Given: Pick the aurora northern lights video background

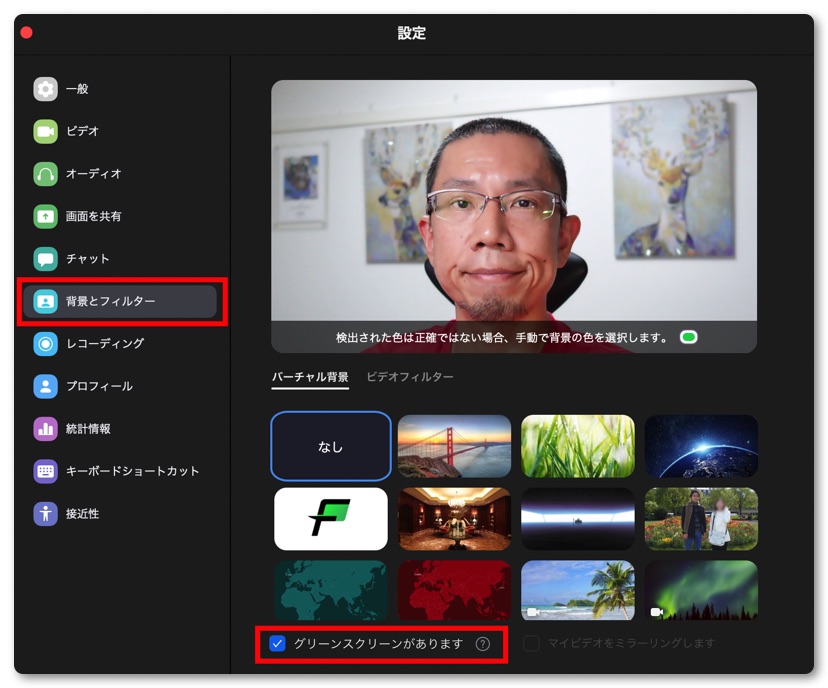Looking at the screenshot, I should (700, 590).
